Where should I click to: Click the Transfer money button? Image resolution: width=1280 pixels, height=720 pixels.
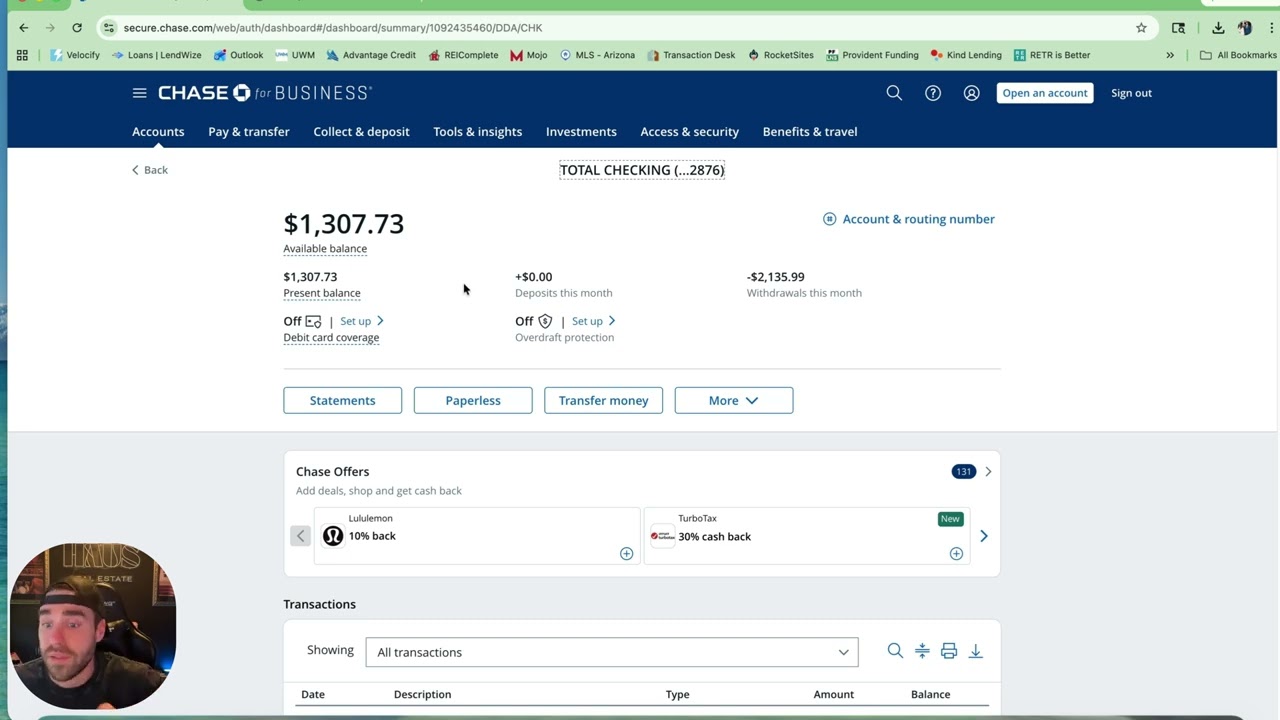pyautogui.click(x=603, y=400)
